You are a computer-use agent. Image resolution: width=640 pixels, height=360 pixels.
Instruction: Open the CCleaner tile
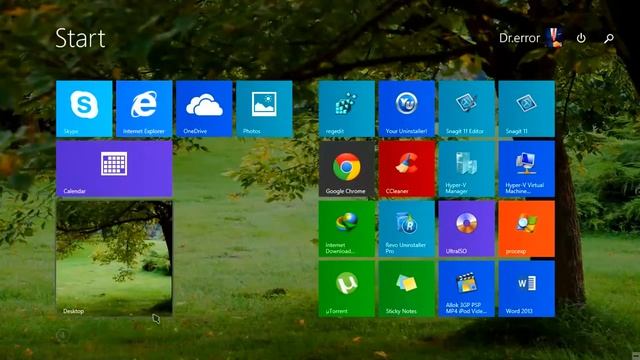[407, 169]
